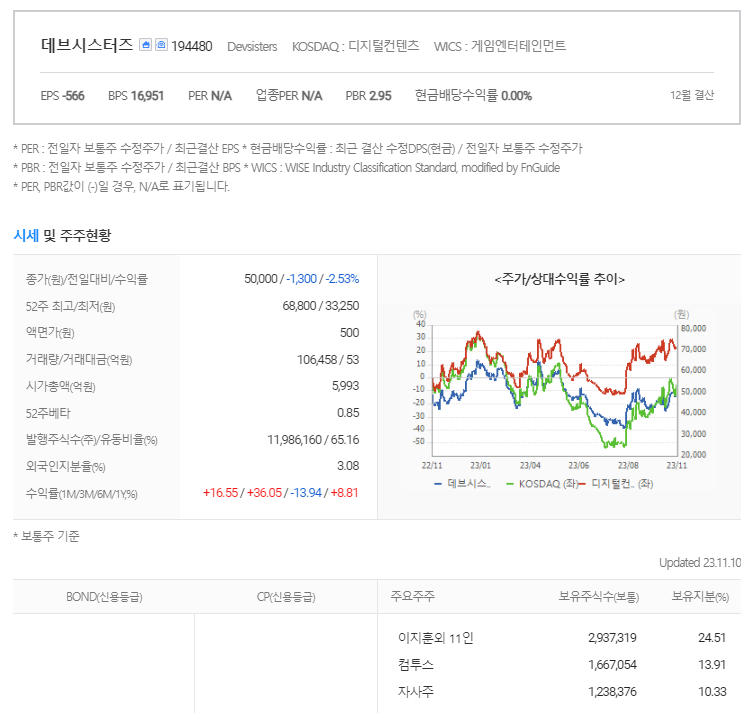746x713 pixels.
Task: Open the company homepage icon next to 데브시스터즈
Action: pos(146,45)
